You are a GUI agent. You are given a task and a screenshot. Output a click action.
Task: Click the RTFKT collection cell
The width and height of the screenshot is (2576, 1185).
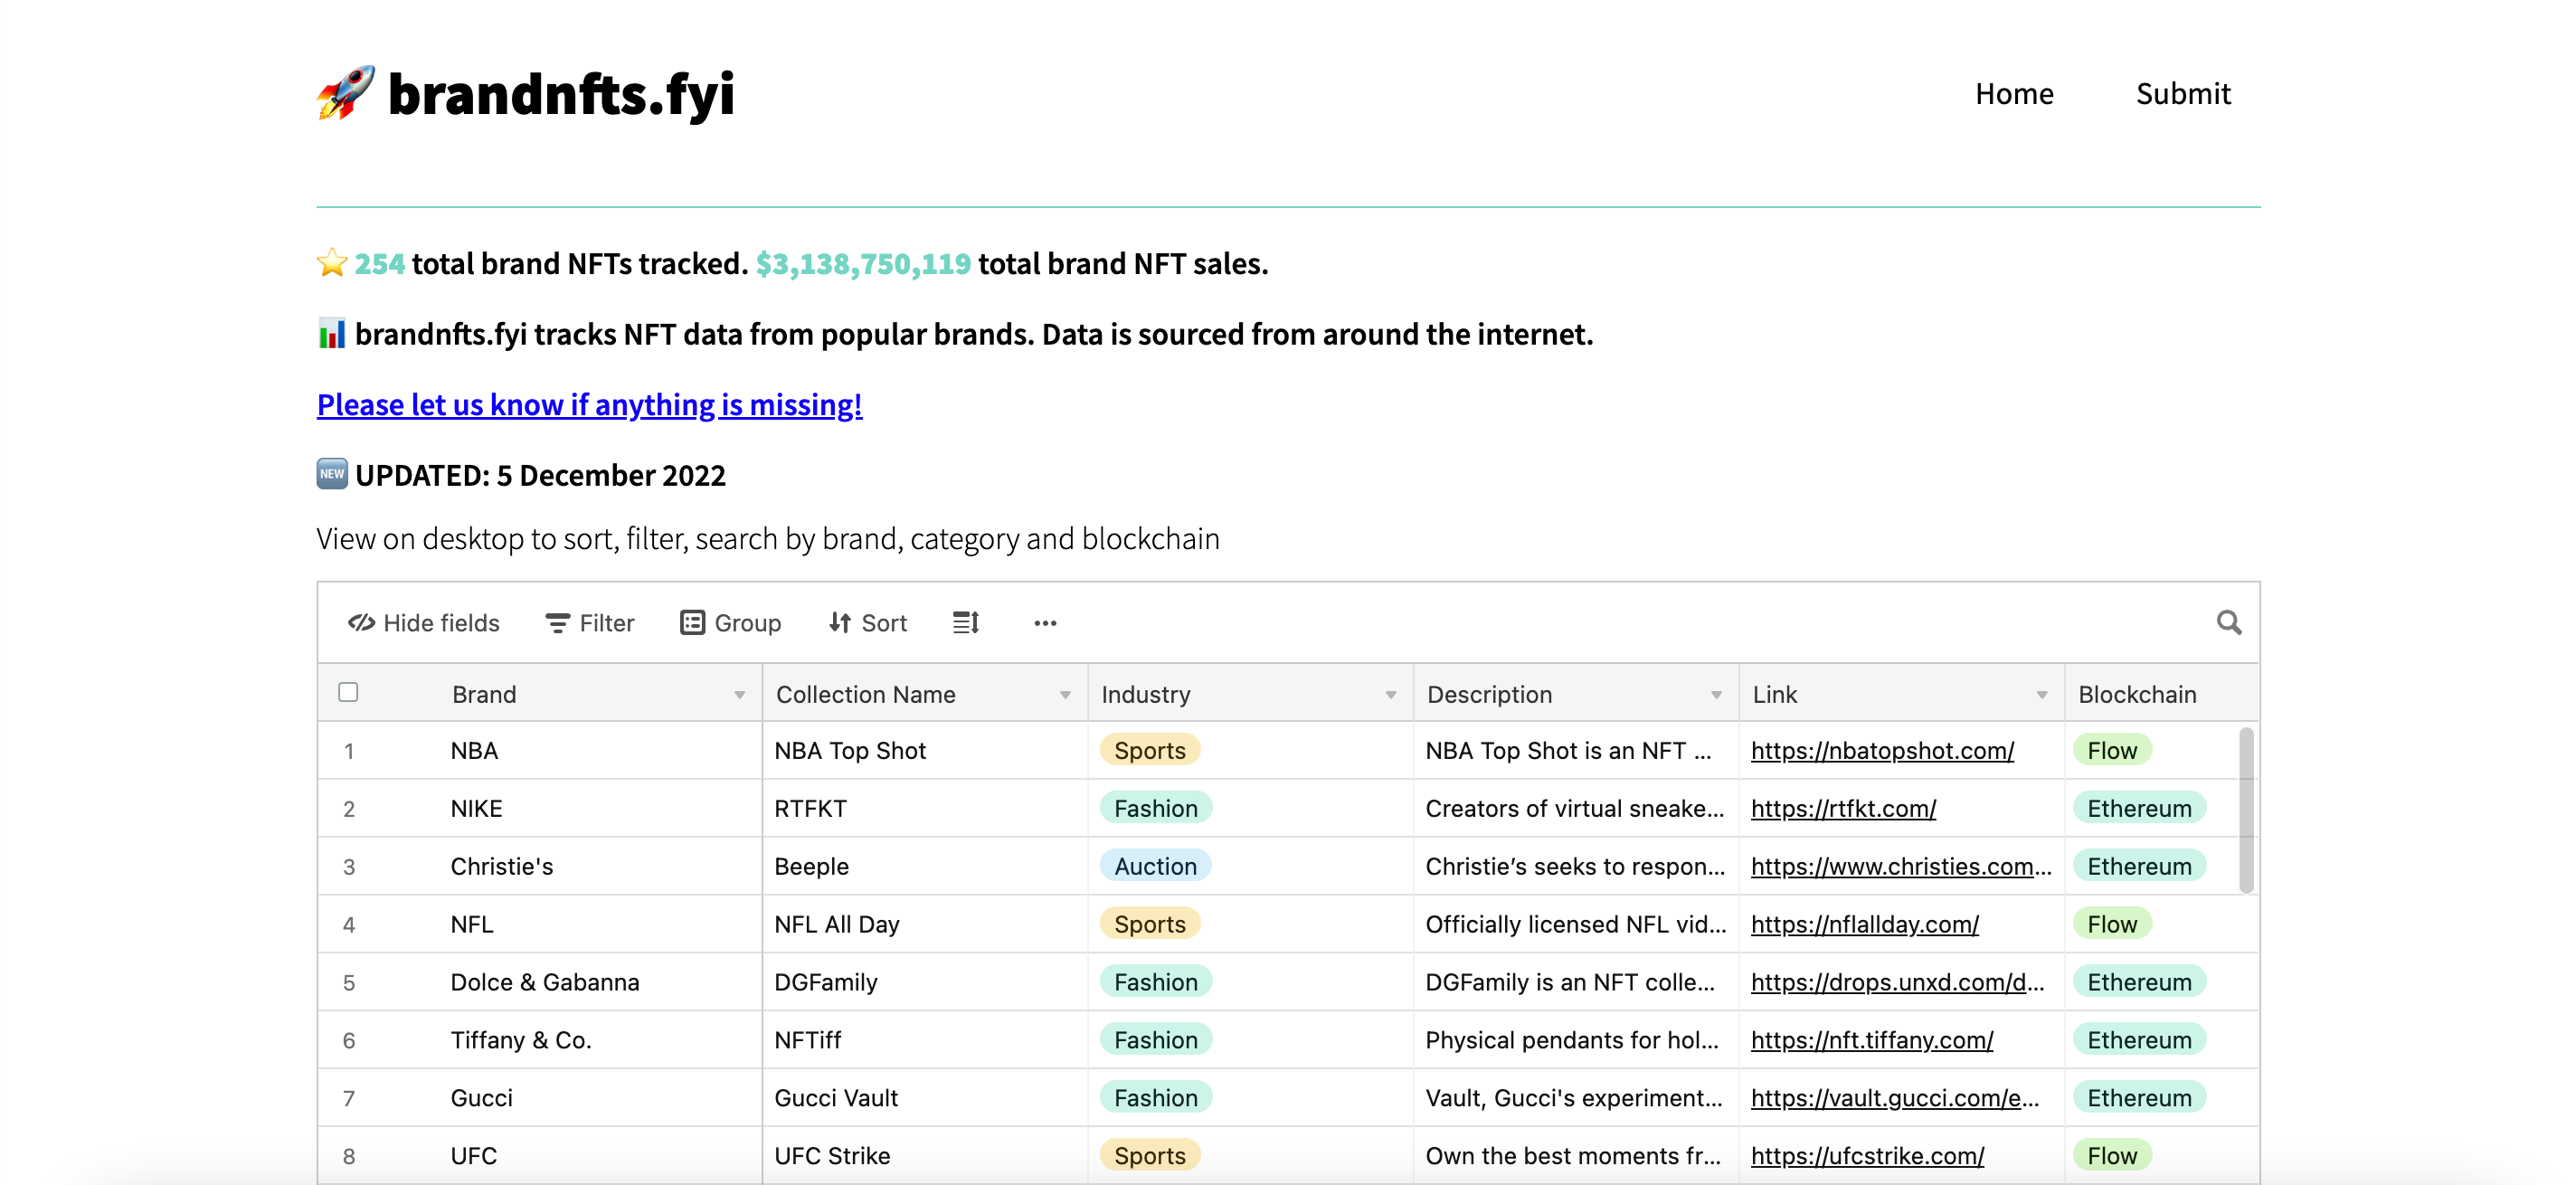(925, 809)
